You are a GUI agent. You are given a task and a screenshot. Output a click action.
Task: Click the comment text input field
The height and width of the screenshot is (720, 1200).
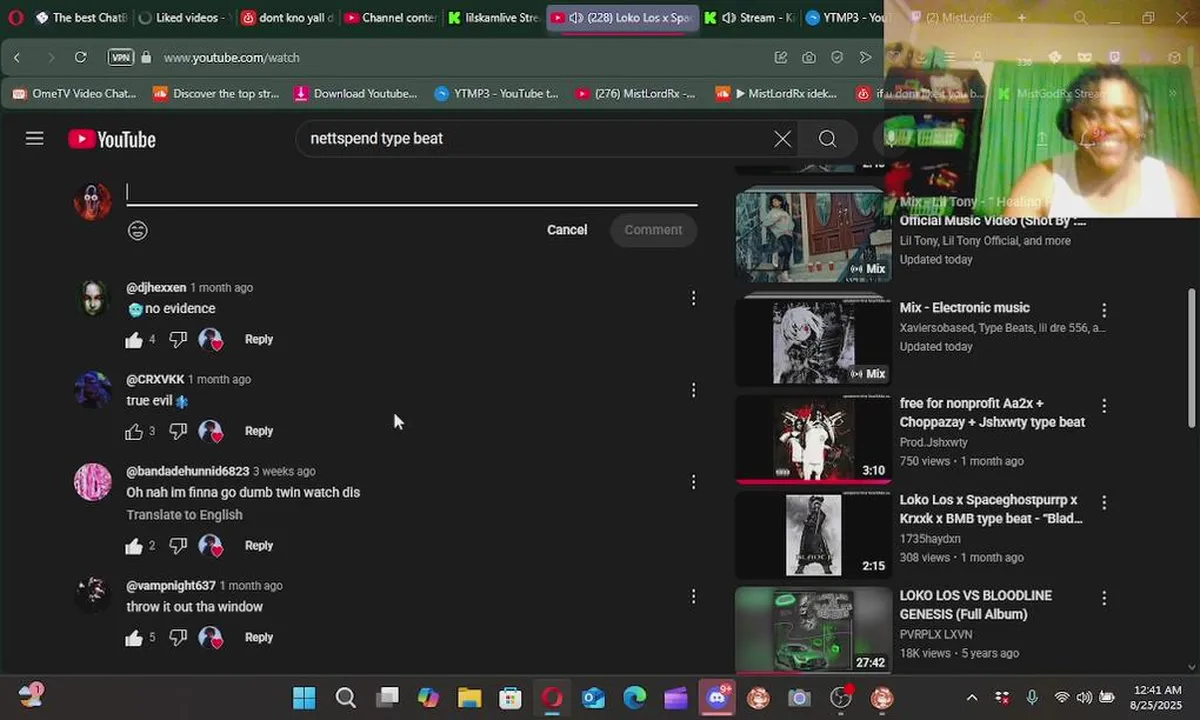(411, 193)
